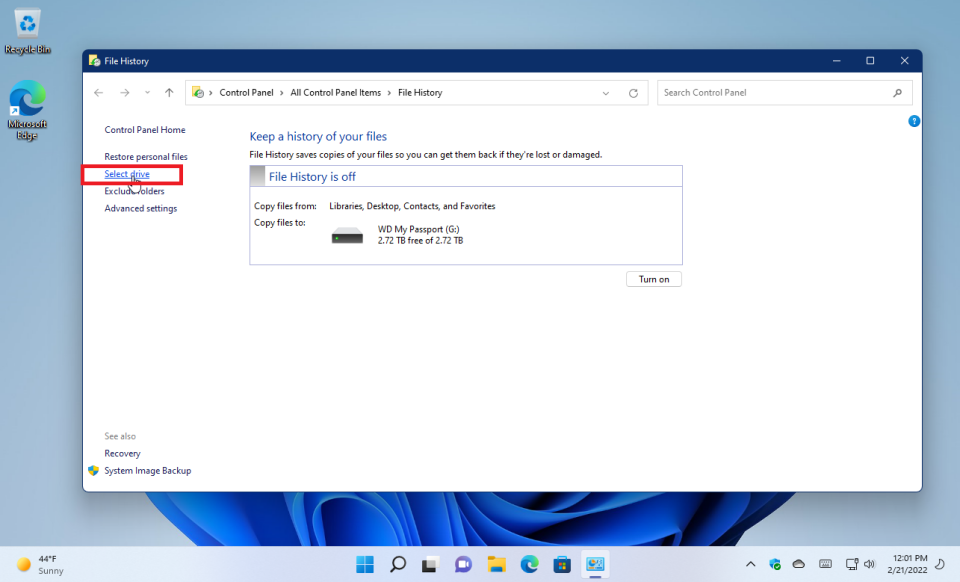Launch Microsoft Edge from the taskbar
960x582 pixels.
click(x=529, y=563)
